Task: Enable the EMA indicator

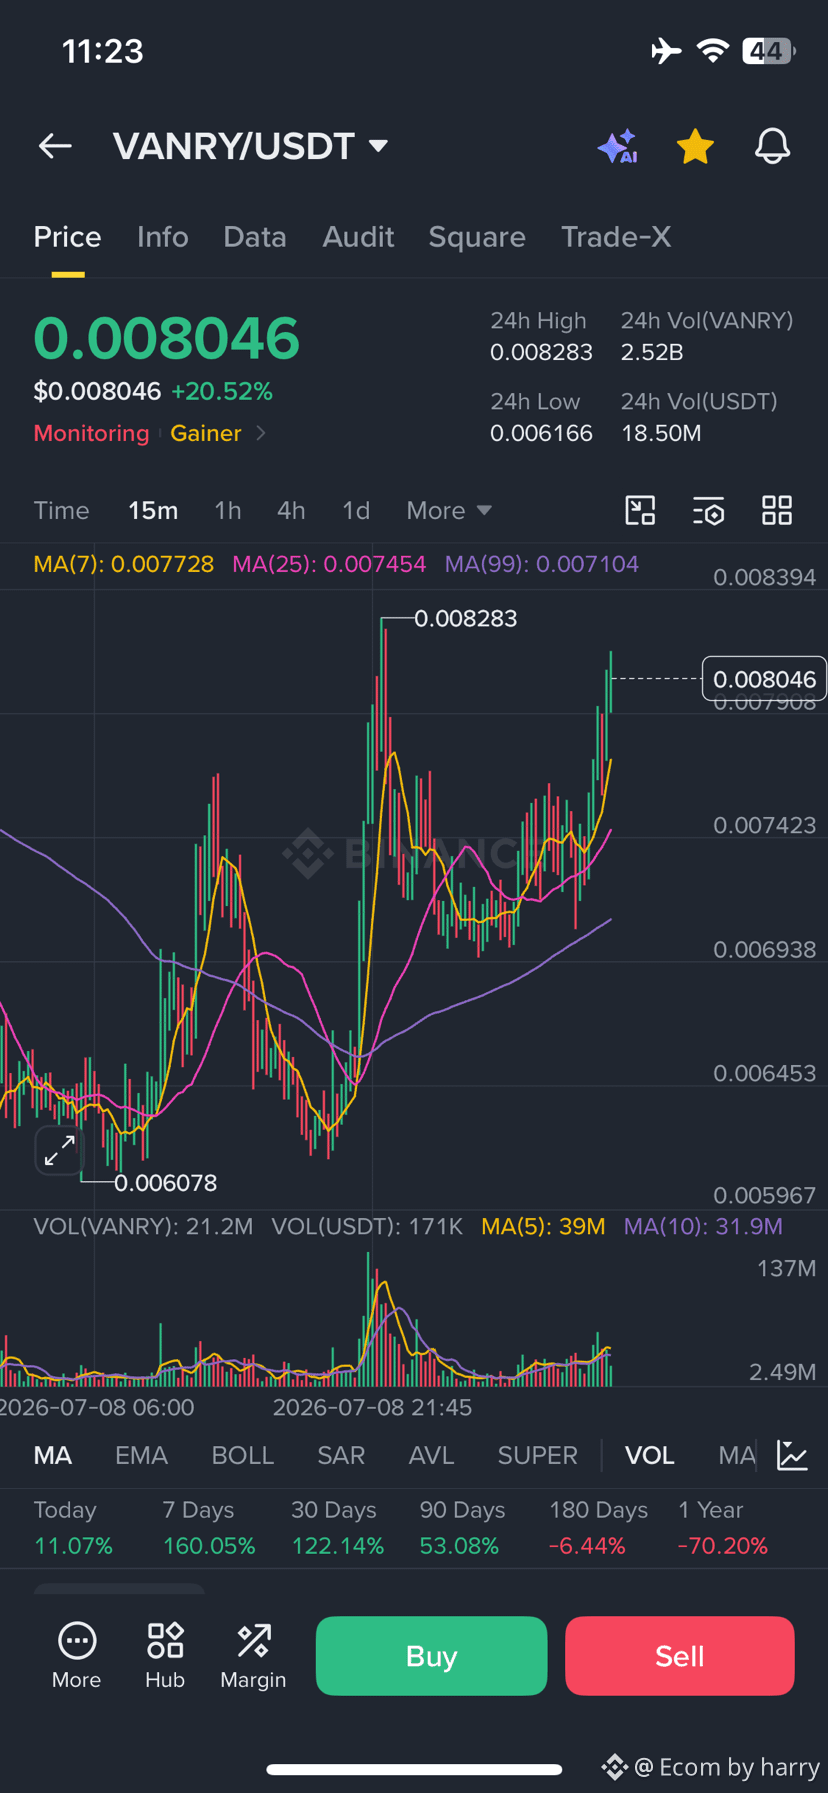Action: [141, 1456]
